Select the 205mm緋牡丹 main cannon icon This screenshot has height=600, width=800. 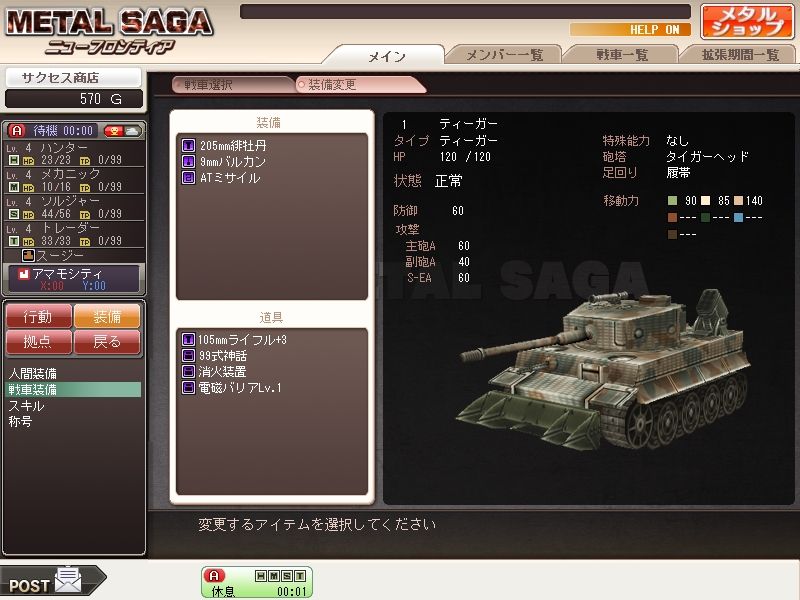[x=188, y=145]
